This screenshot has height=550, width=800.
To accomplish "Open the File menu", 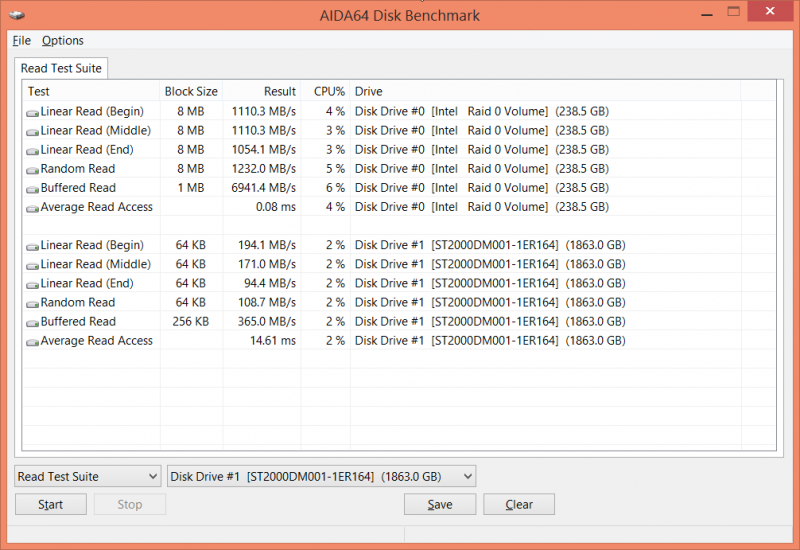I will [x=21, y=41].
